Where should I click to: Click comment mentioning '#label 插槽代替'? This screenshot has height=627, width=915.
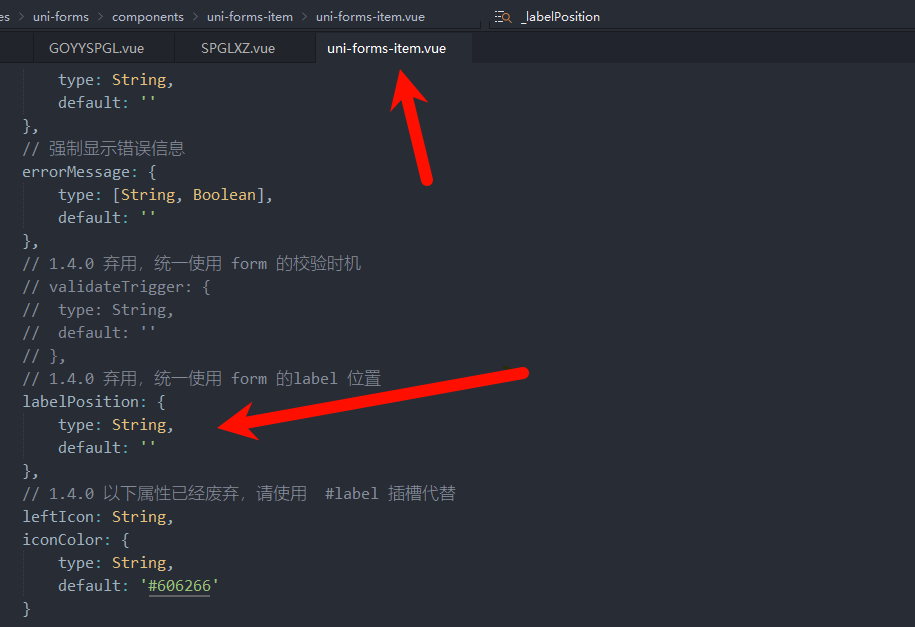click(x=239, y=494)
